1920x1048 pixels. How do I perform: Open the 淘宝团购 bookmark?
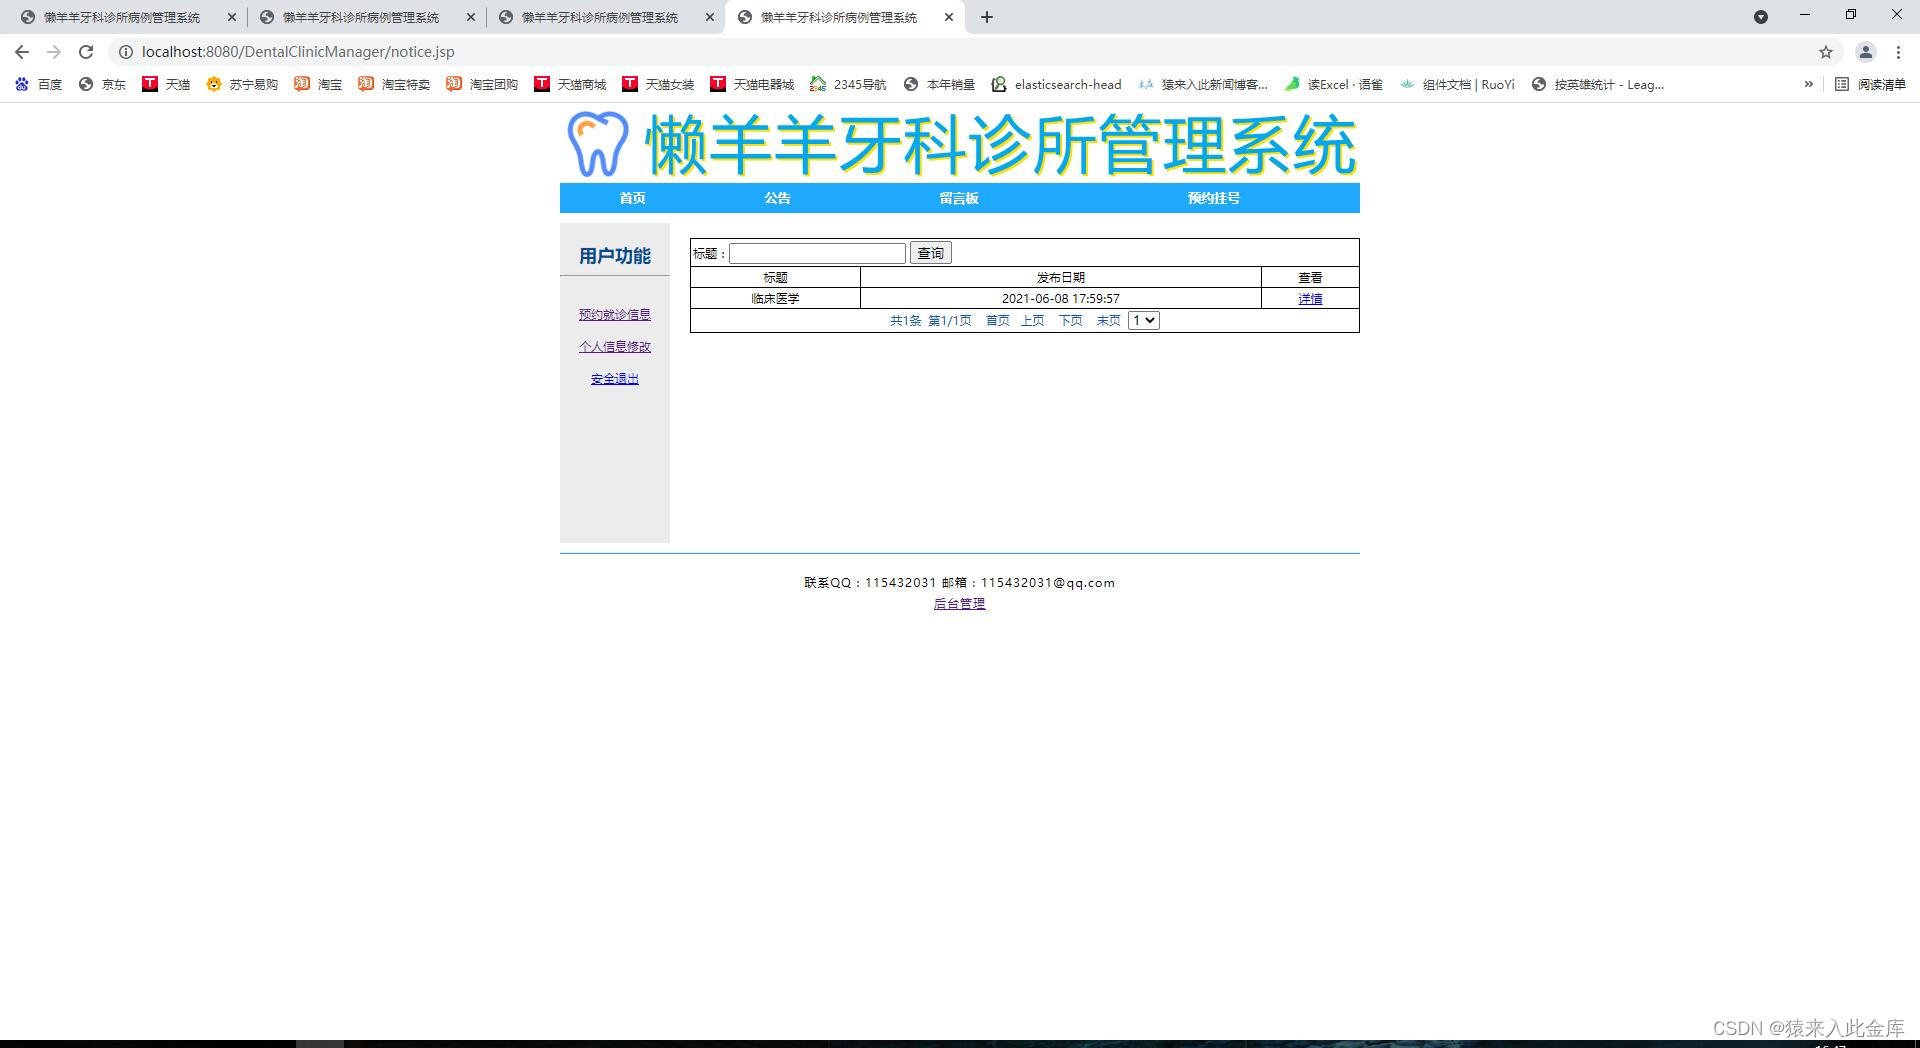pyautogui.click(x=482, y=85)
